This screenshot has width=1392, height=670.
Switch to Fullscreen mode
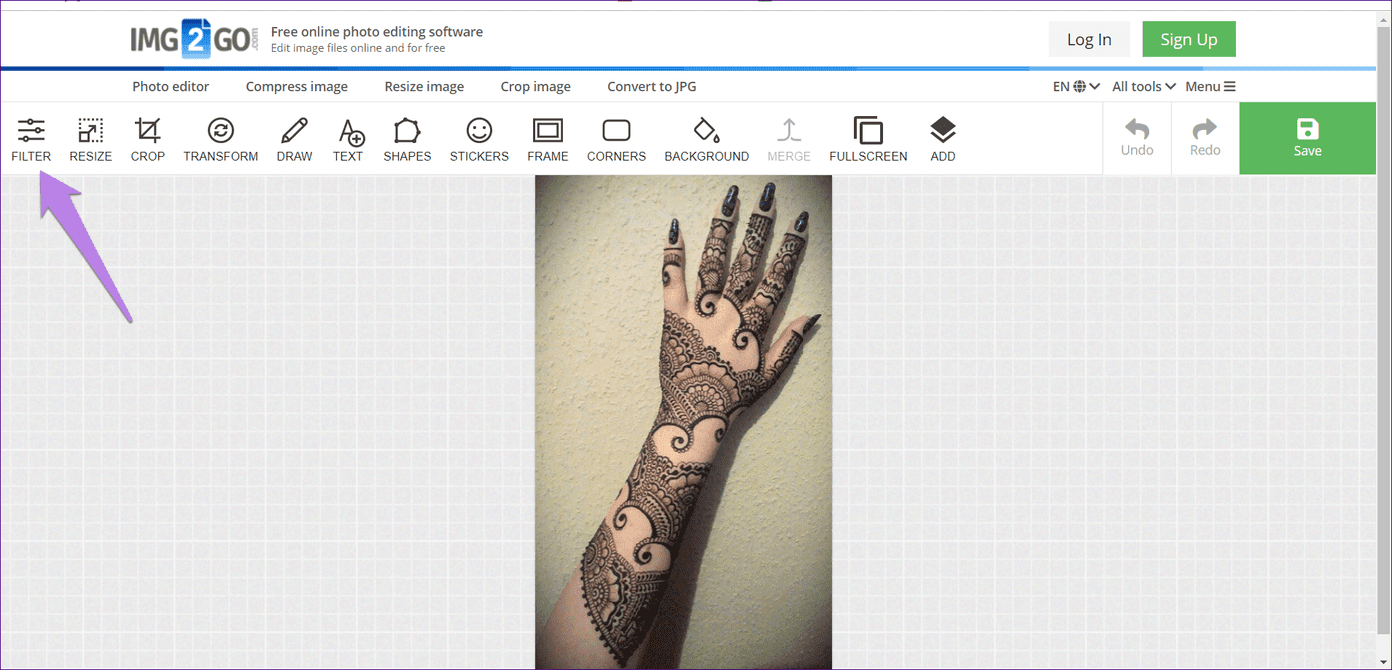pyautogui.click(x=868, y=139)
